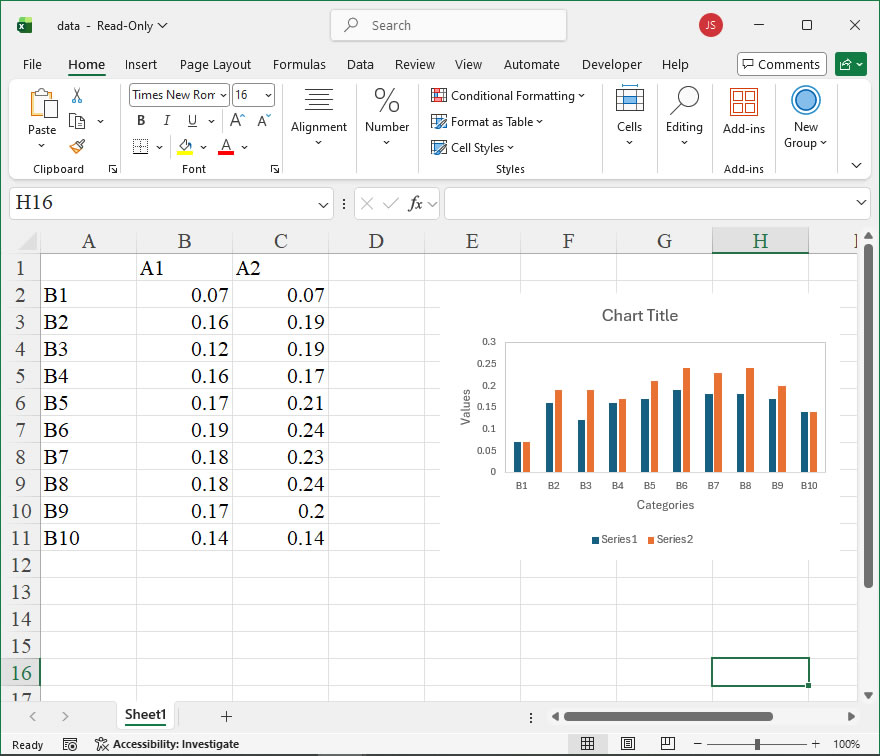The width and height of the screenshot is (880, 756).
Task: Click the Copy icon in Clipboard
Action: click(x=77, y=121)
